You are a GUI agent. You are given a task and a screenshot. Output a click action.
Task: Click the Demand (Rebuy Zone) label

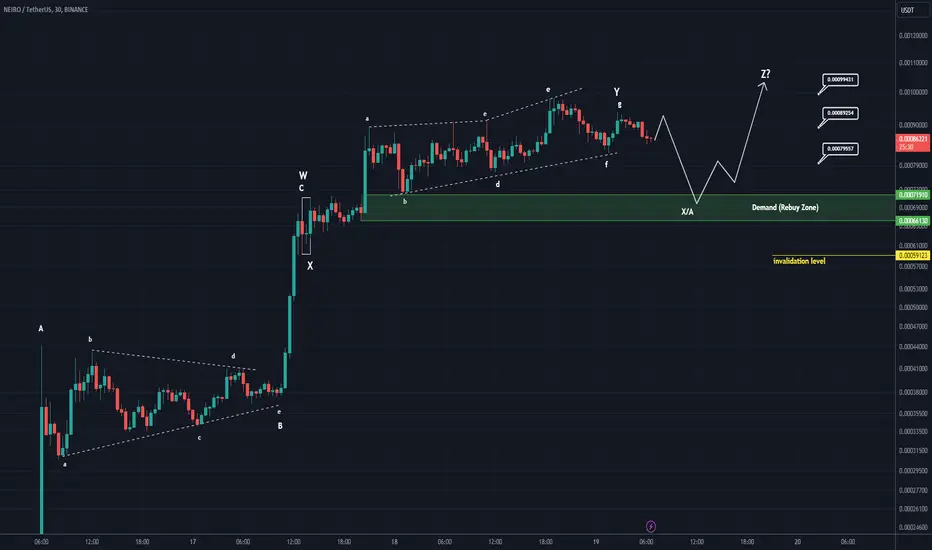coord(785,208)
